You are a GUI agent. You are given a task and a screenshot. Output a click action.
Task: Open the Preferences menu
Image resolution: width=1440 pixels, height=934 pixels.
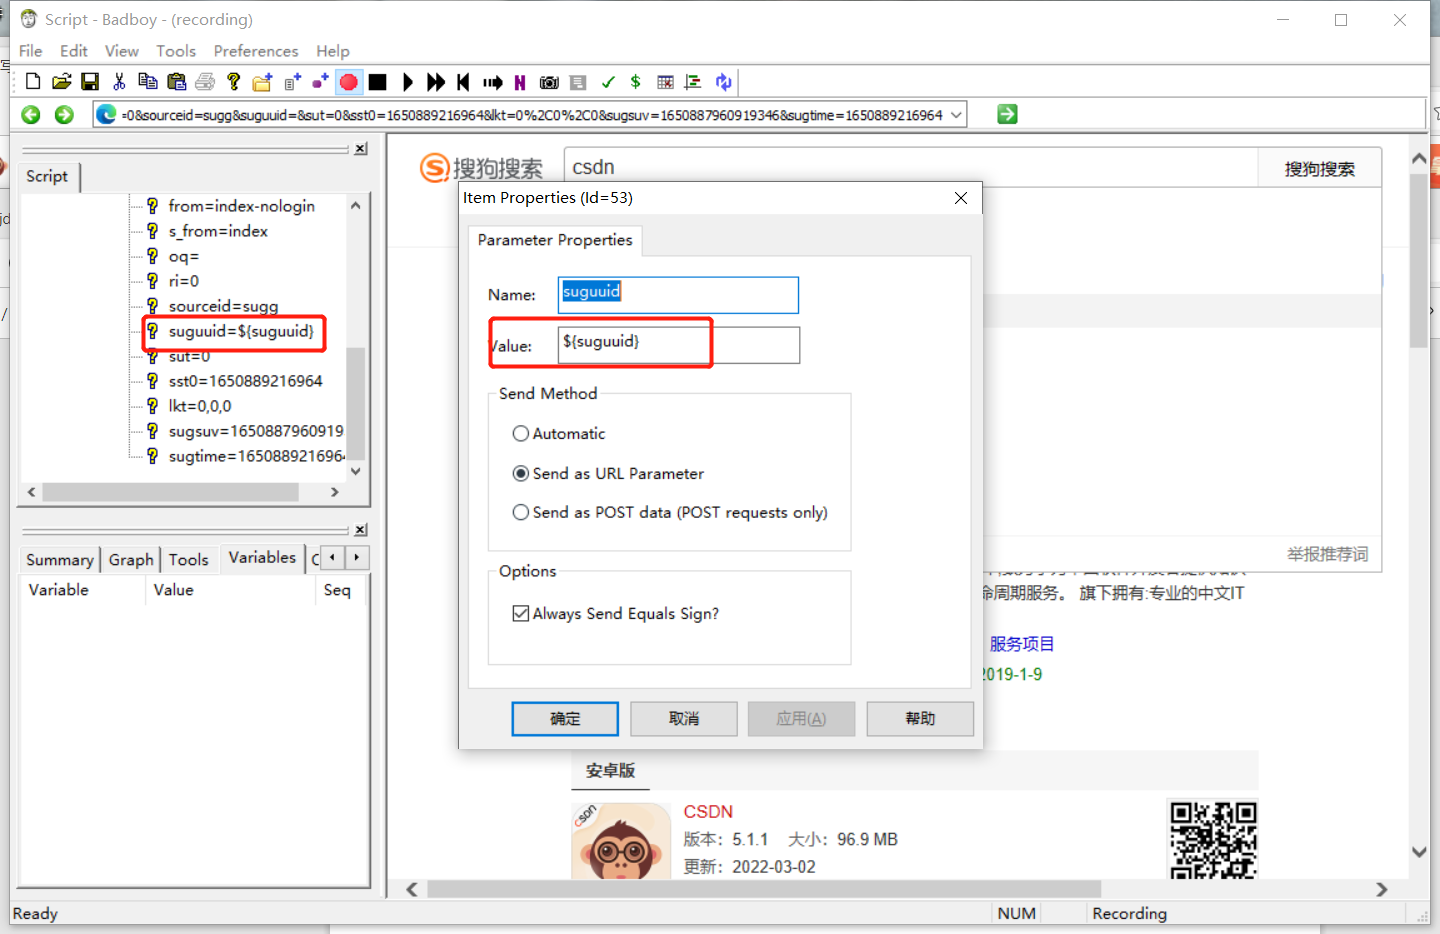tap(256, 51)
